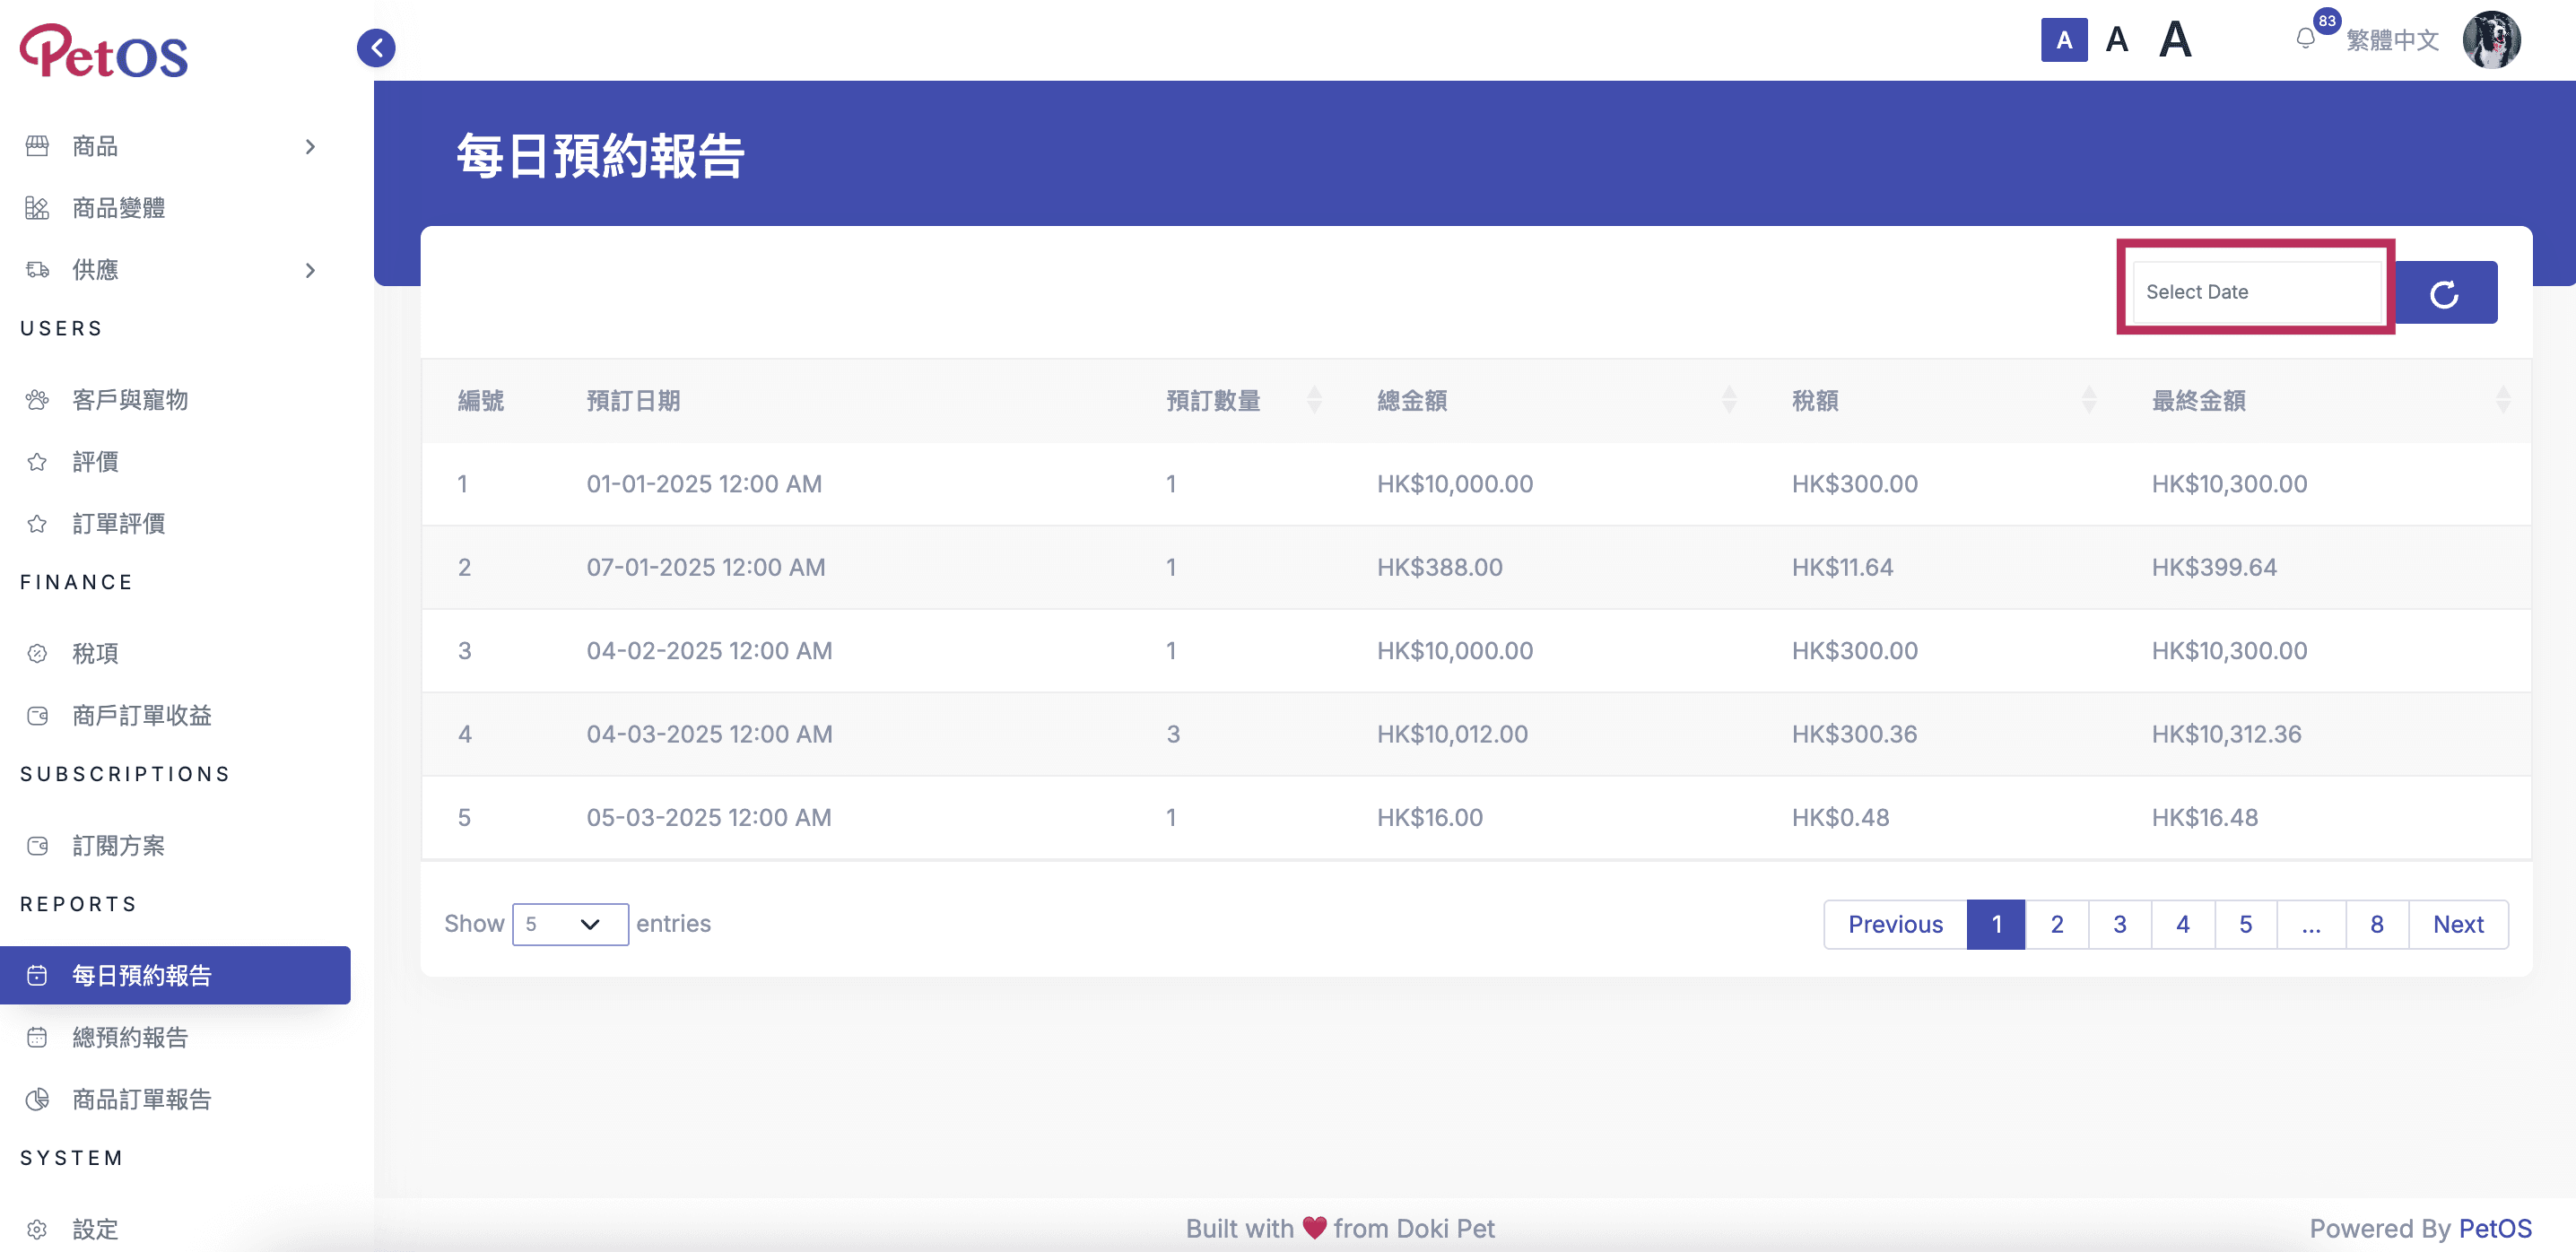The image size is (2576, 1252).
Task: Collapse the sidebar with the arrow button
Action: 376,47
